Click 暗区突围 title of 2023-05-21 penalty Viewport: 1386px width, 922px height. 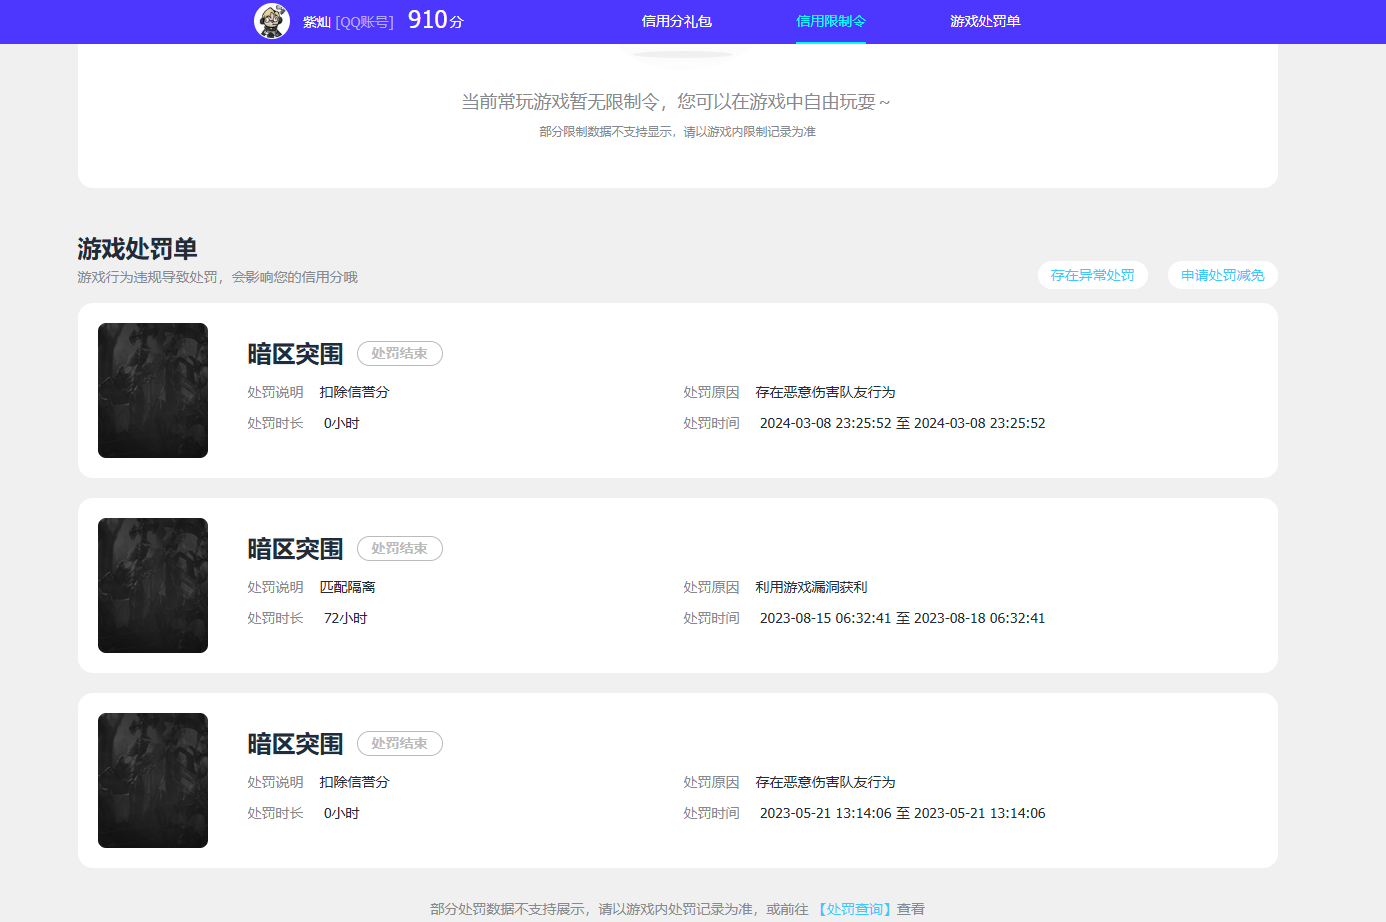pos(295,744)
